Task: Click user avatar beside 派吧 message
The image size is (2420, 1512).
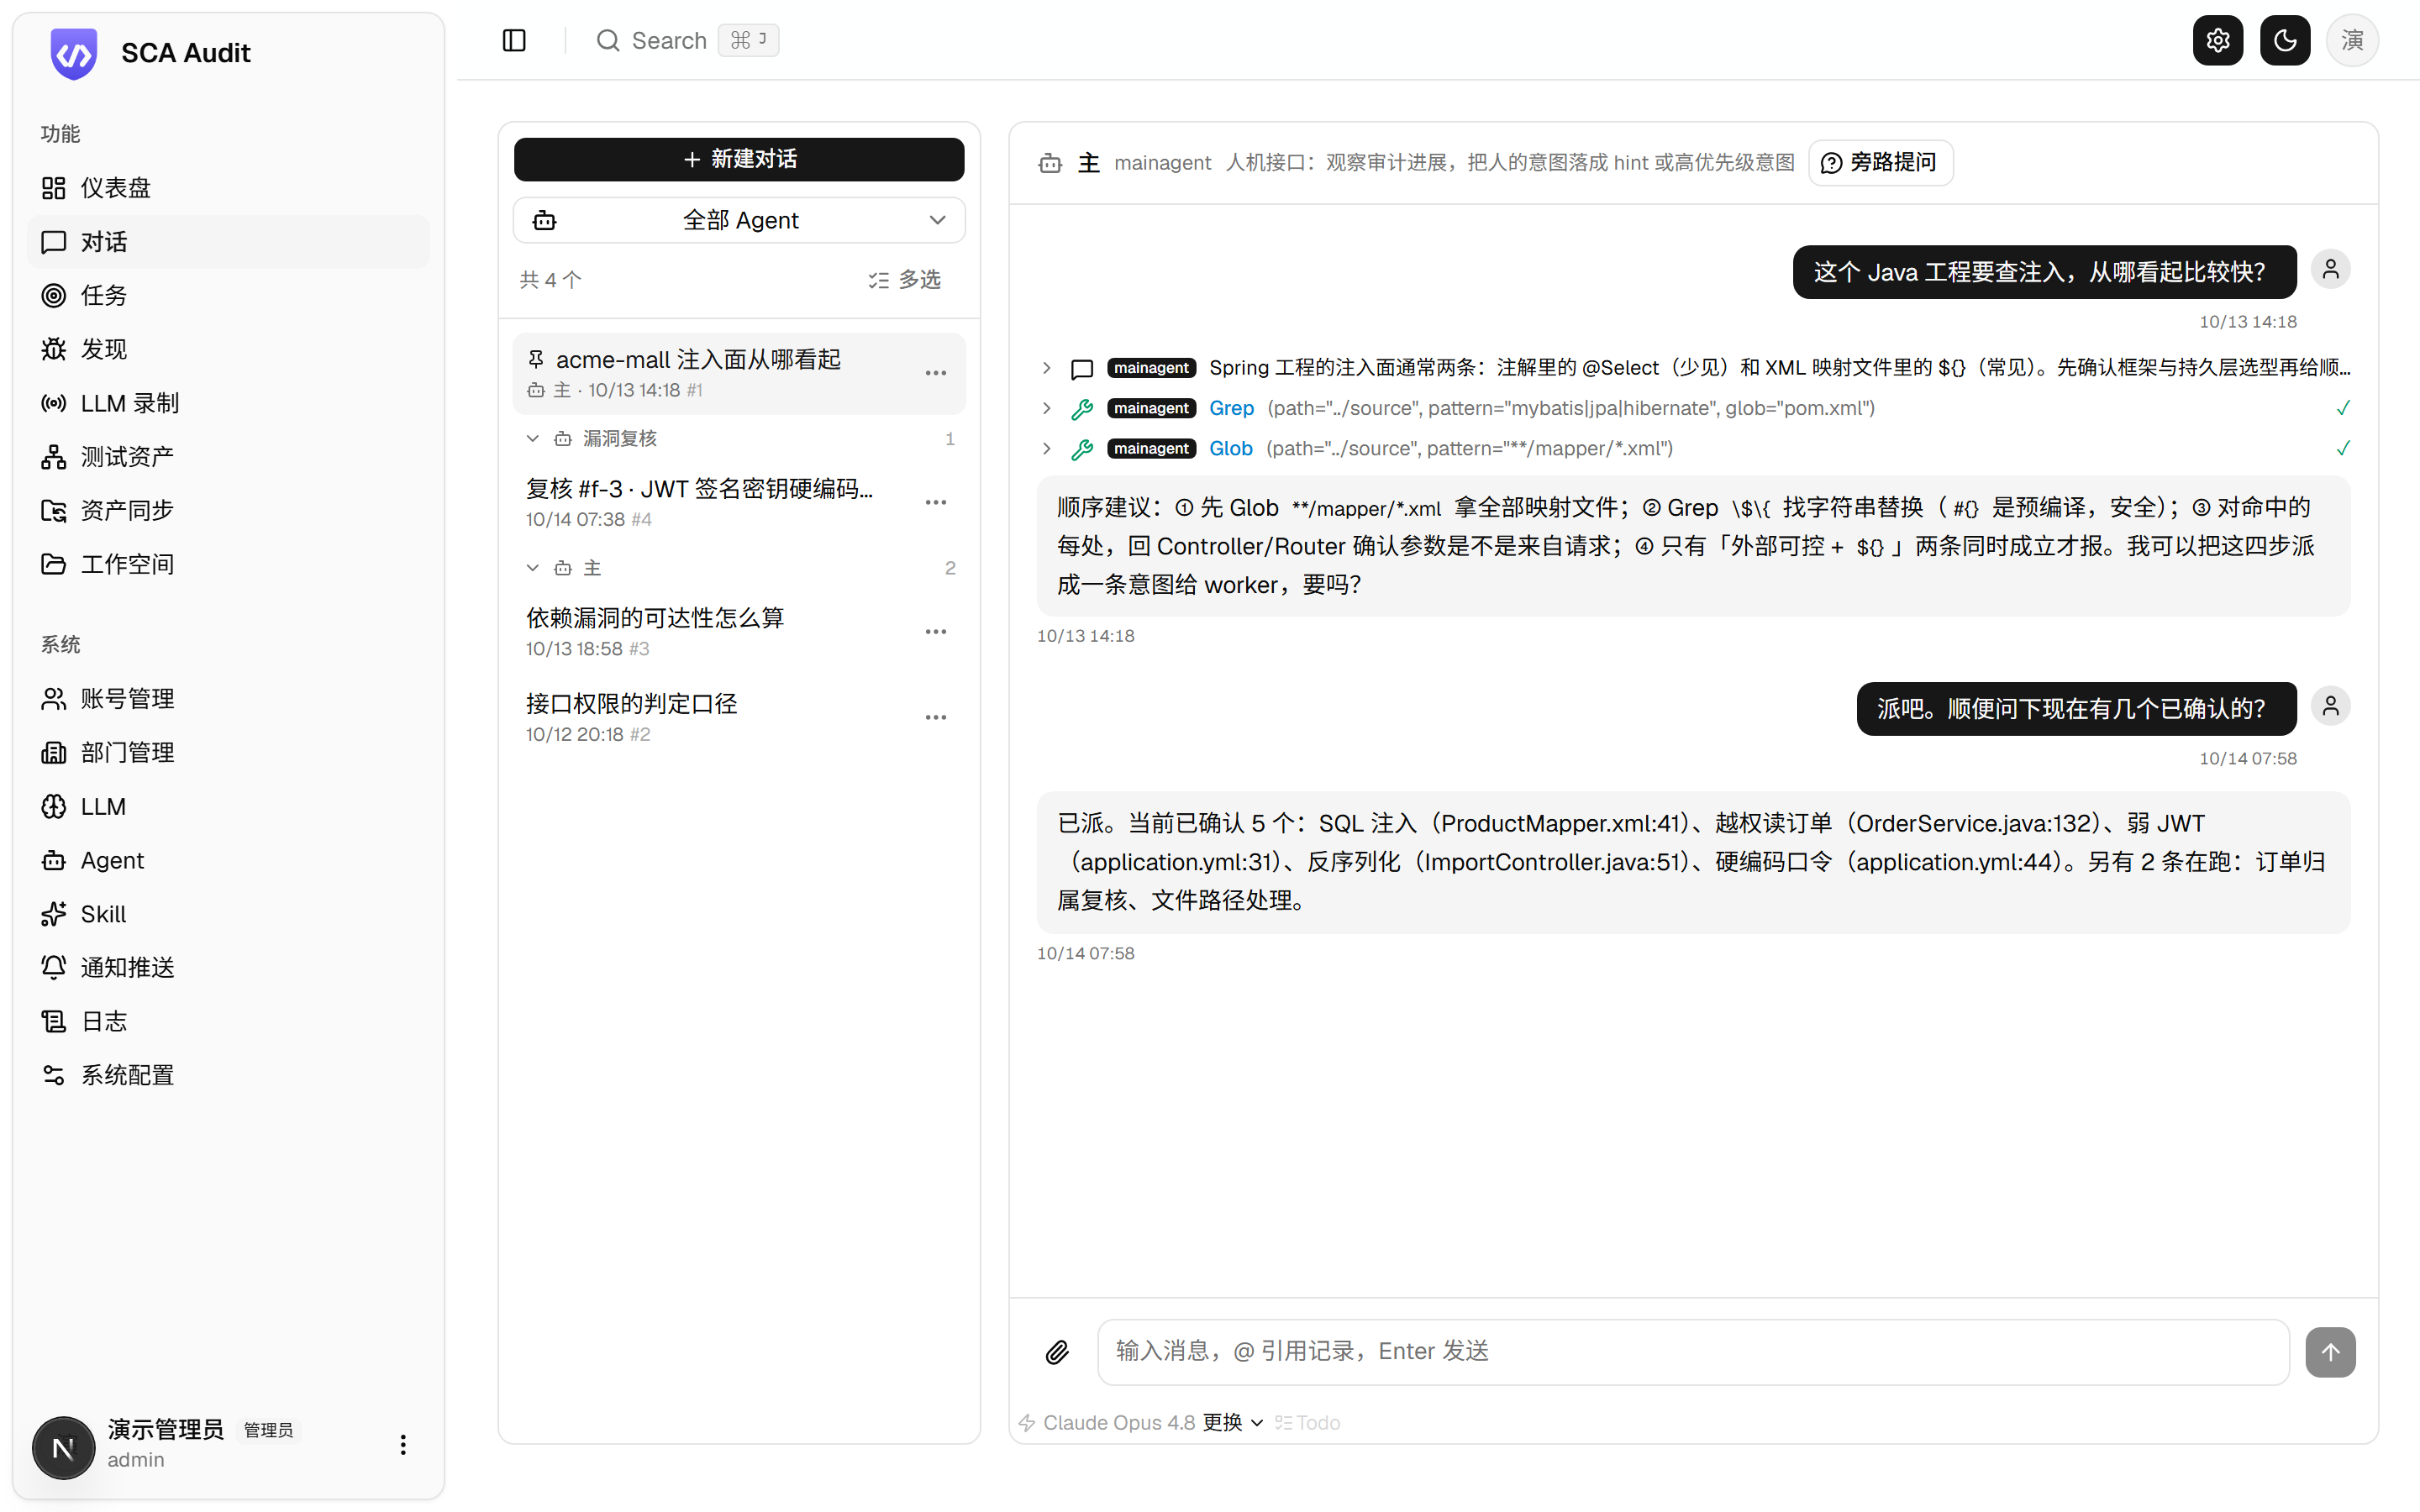Action: point(2330,707)
